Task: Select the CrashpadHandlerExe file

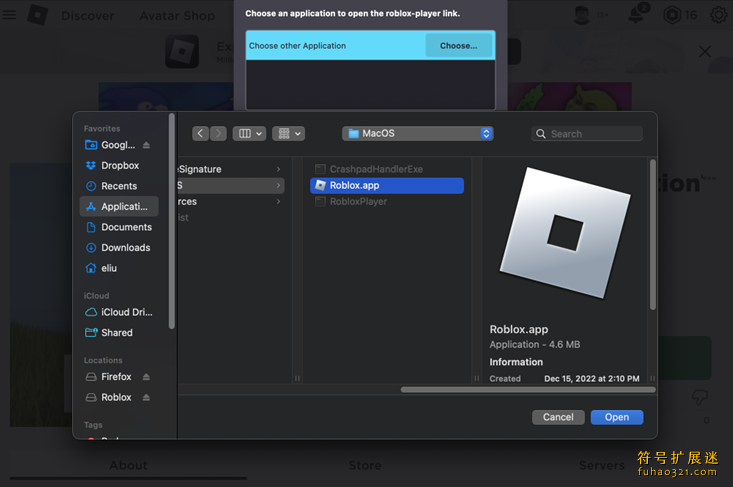Action: [387, 169]
